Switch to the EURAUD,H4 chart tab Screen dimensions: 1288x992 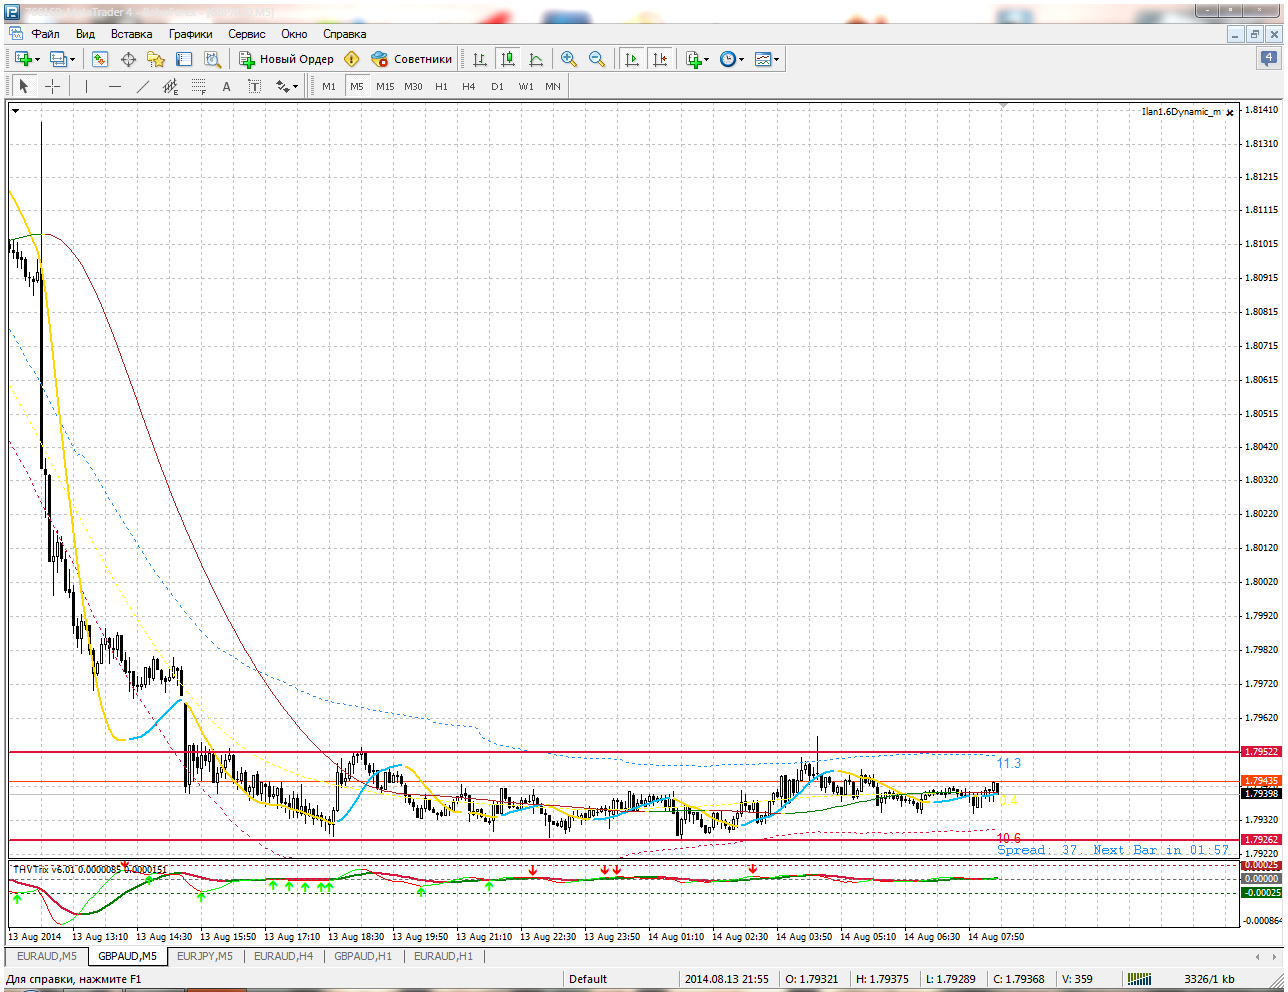coord(283,957)
